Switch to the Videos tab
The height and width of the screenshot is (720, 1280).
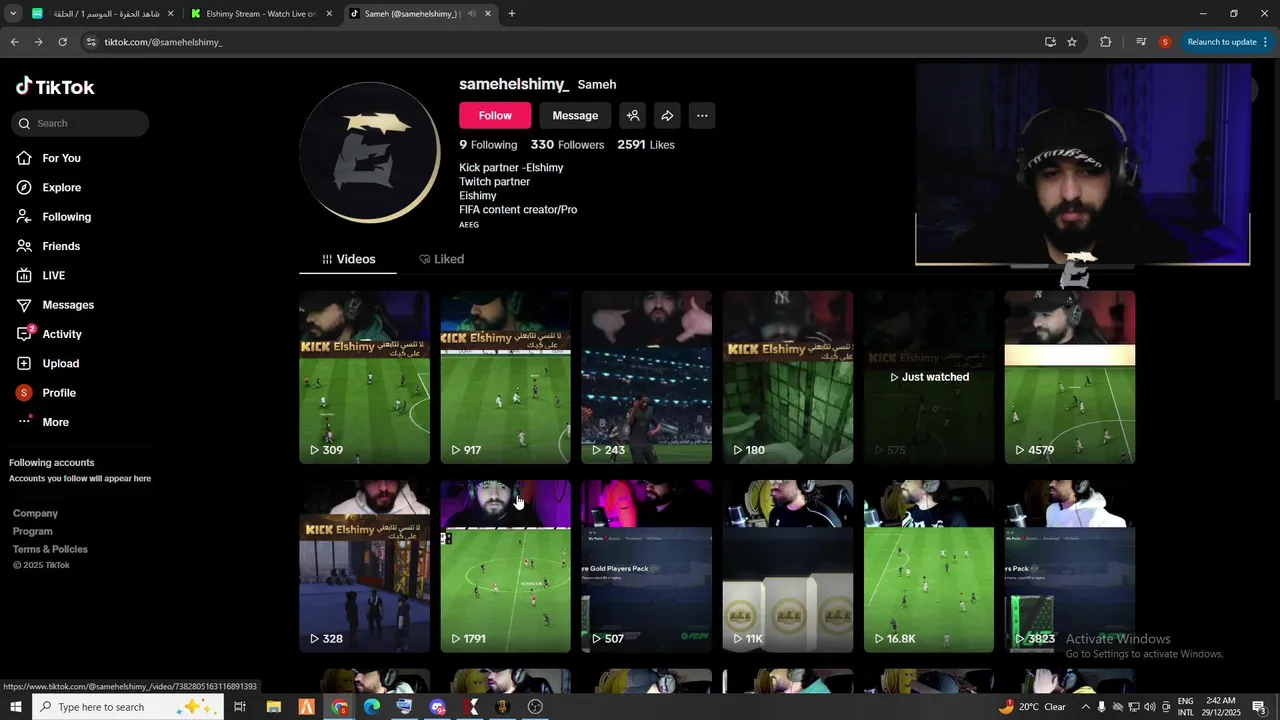click(x=348, y=259)
